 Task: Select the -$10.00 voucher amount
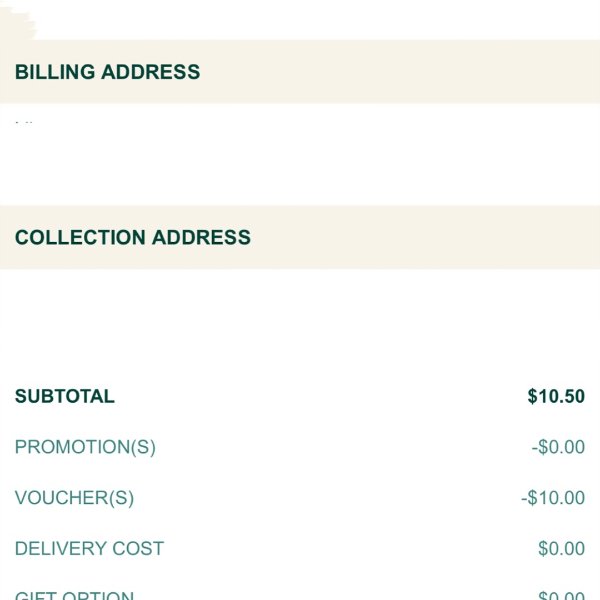pyautogui.click(x=553, y=498)
